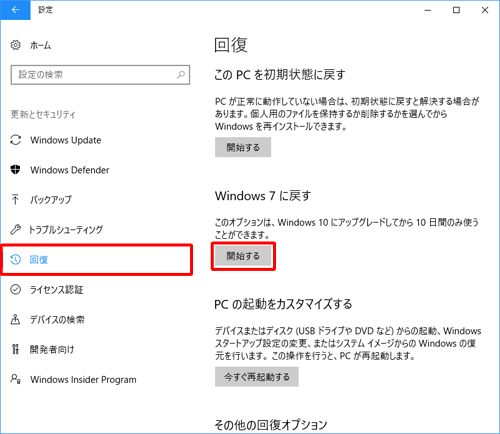Click the magnifier icon in search box
Image resolution: width=500 pixels, height=434 pixels.
click(181, 75)
